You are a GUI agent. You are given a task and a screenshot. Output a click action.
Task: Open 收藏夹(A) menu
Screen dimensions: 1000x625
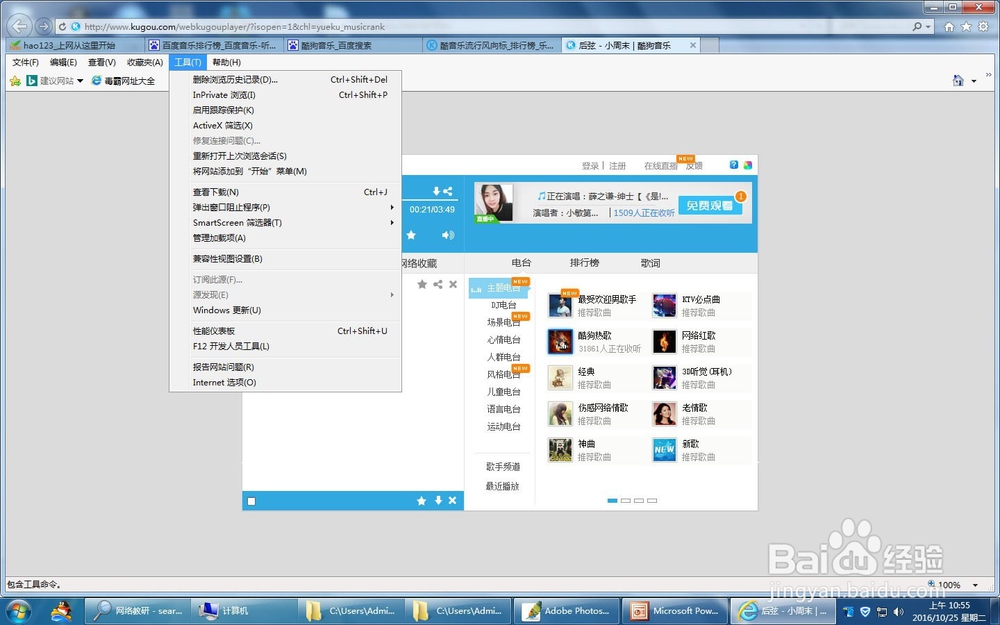[145, 62]
